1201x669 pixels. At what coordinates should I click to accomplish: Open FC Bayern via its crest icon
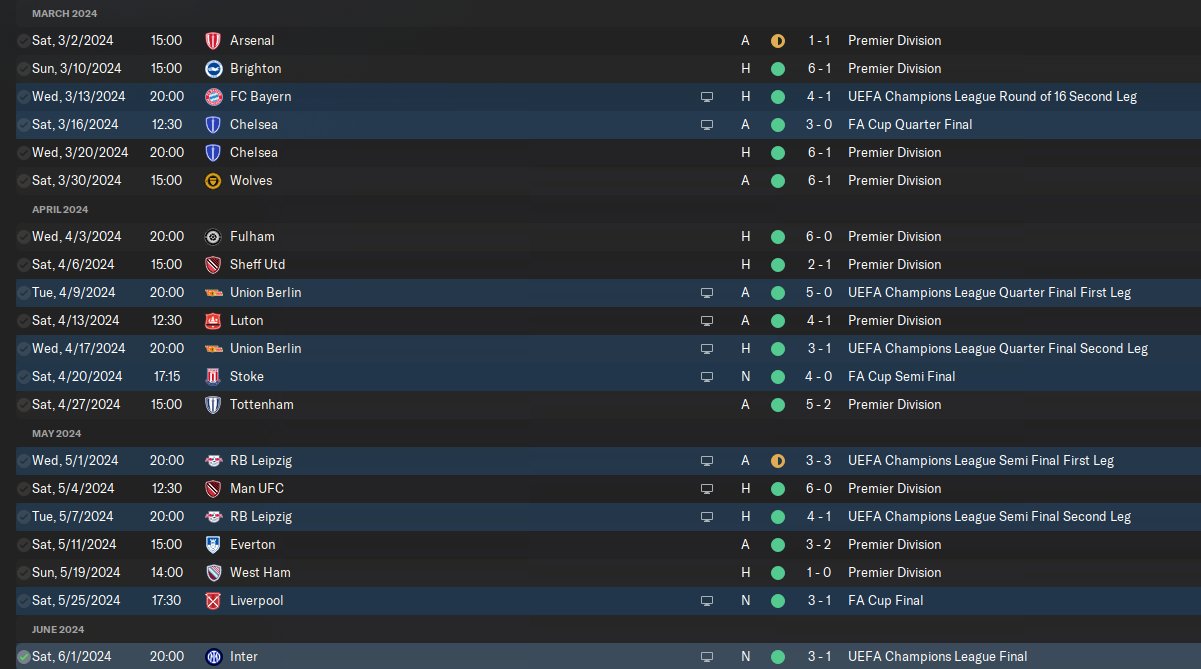(x=212, y=97)
